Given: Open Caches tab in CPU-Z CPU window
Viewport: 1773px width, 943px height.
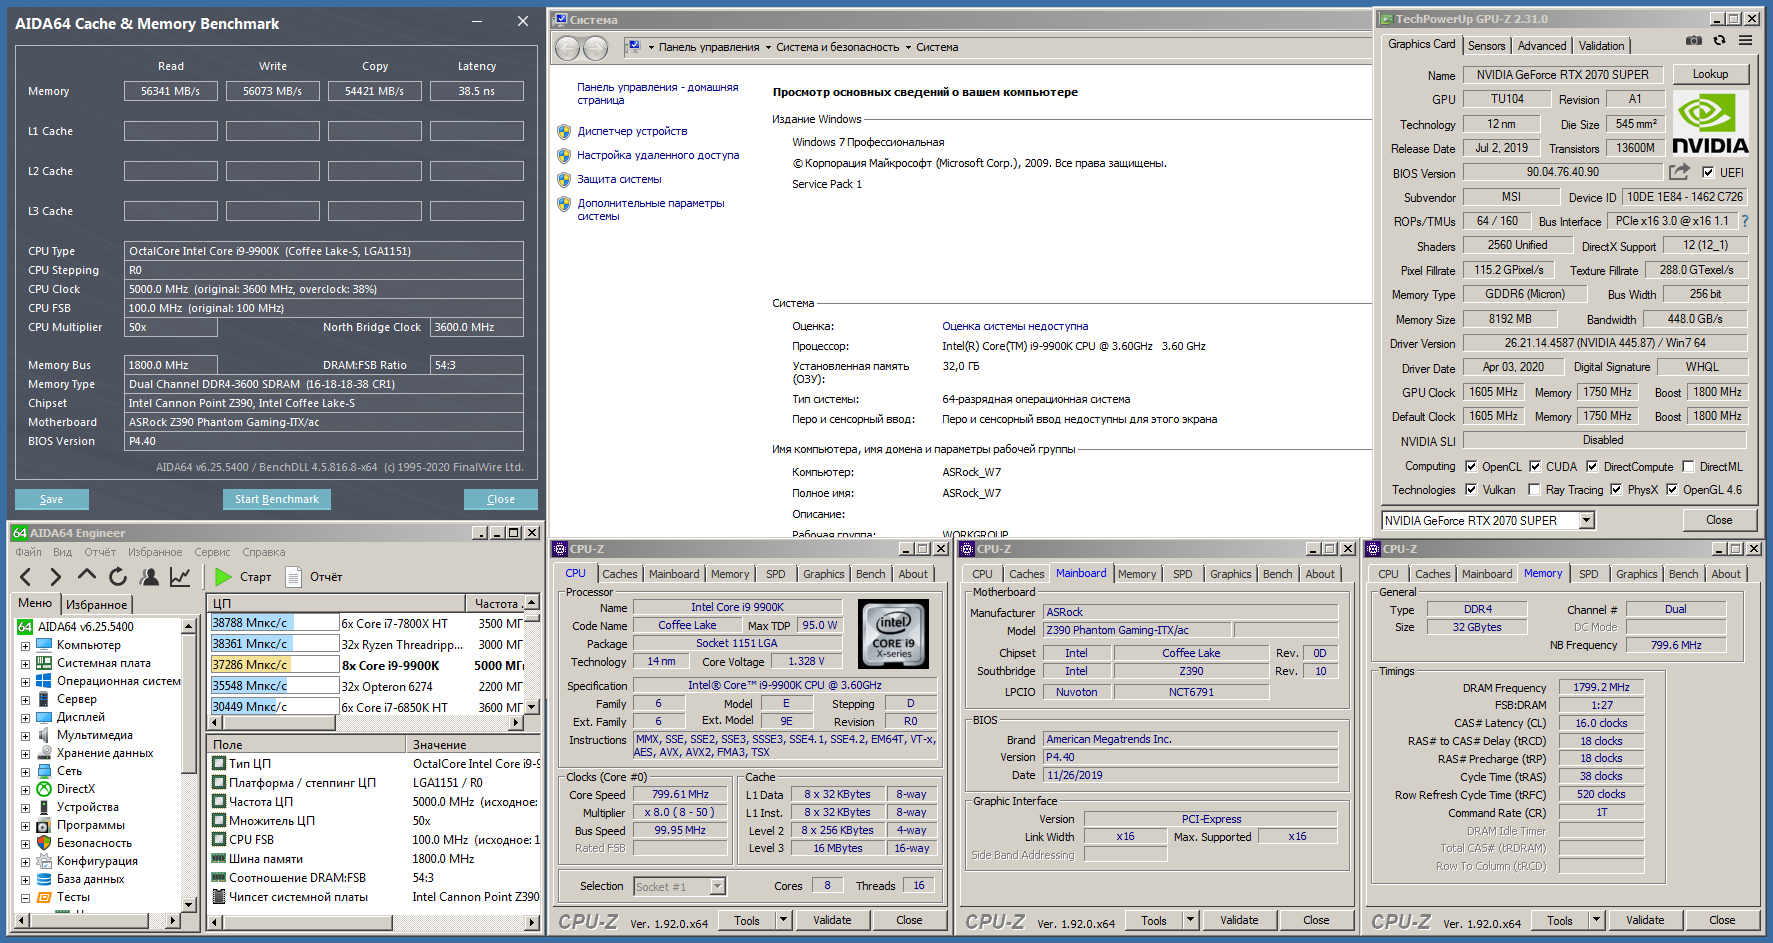Looking at the screenshot, I should (619, 574).
